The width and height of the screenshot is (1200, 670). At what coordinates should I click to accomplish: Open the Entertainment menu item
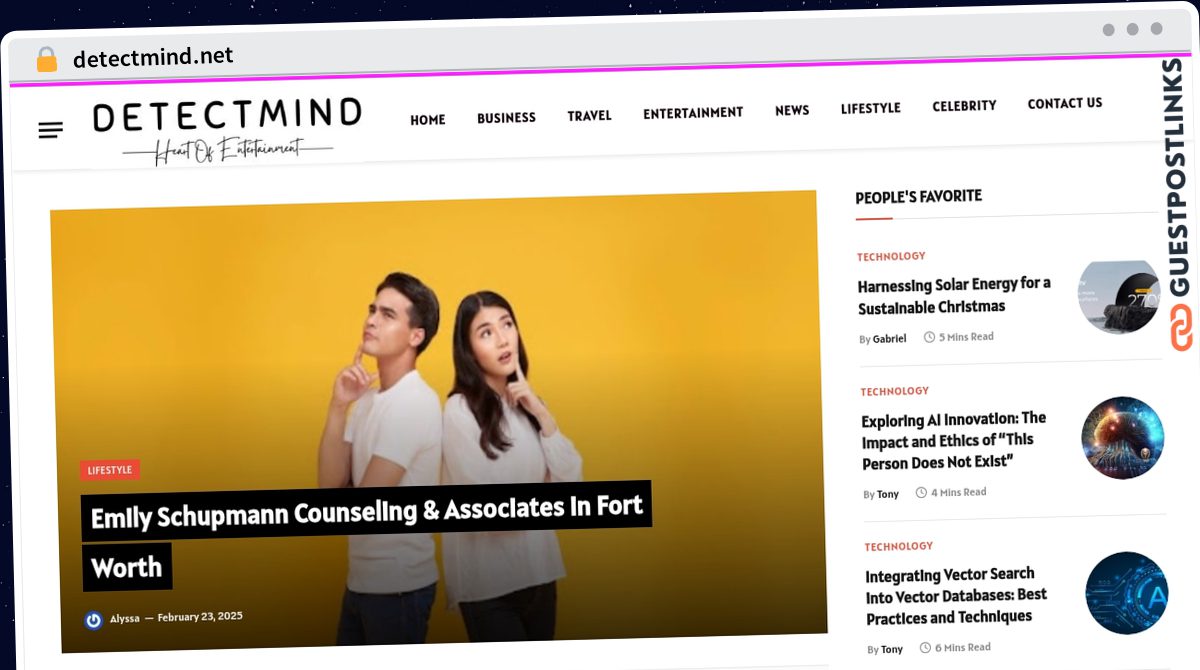[x=693, y=113]
